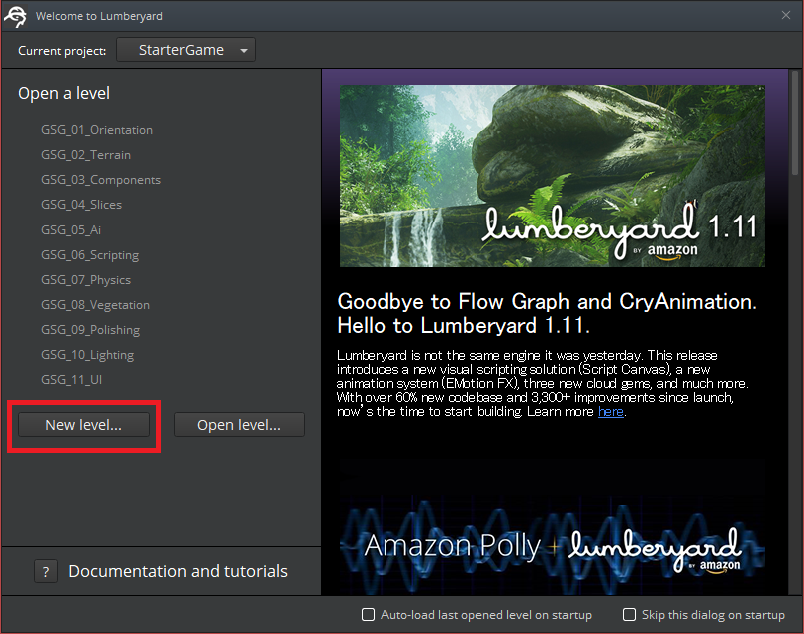Open level GSG_02_Terrain
The width and height of the screenshot is (804, 634).
(86, 155)
